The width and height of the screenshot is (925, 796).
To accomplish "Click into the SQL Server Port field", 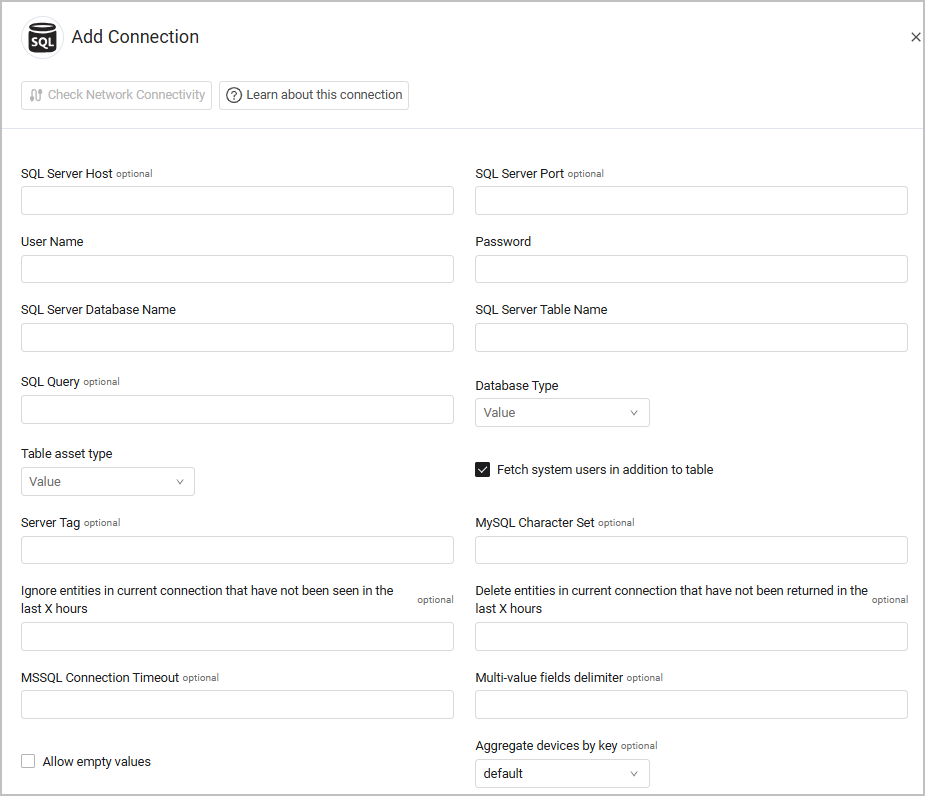I will coord(691,201).
